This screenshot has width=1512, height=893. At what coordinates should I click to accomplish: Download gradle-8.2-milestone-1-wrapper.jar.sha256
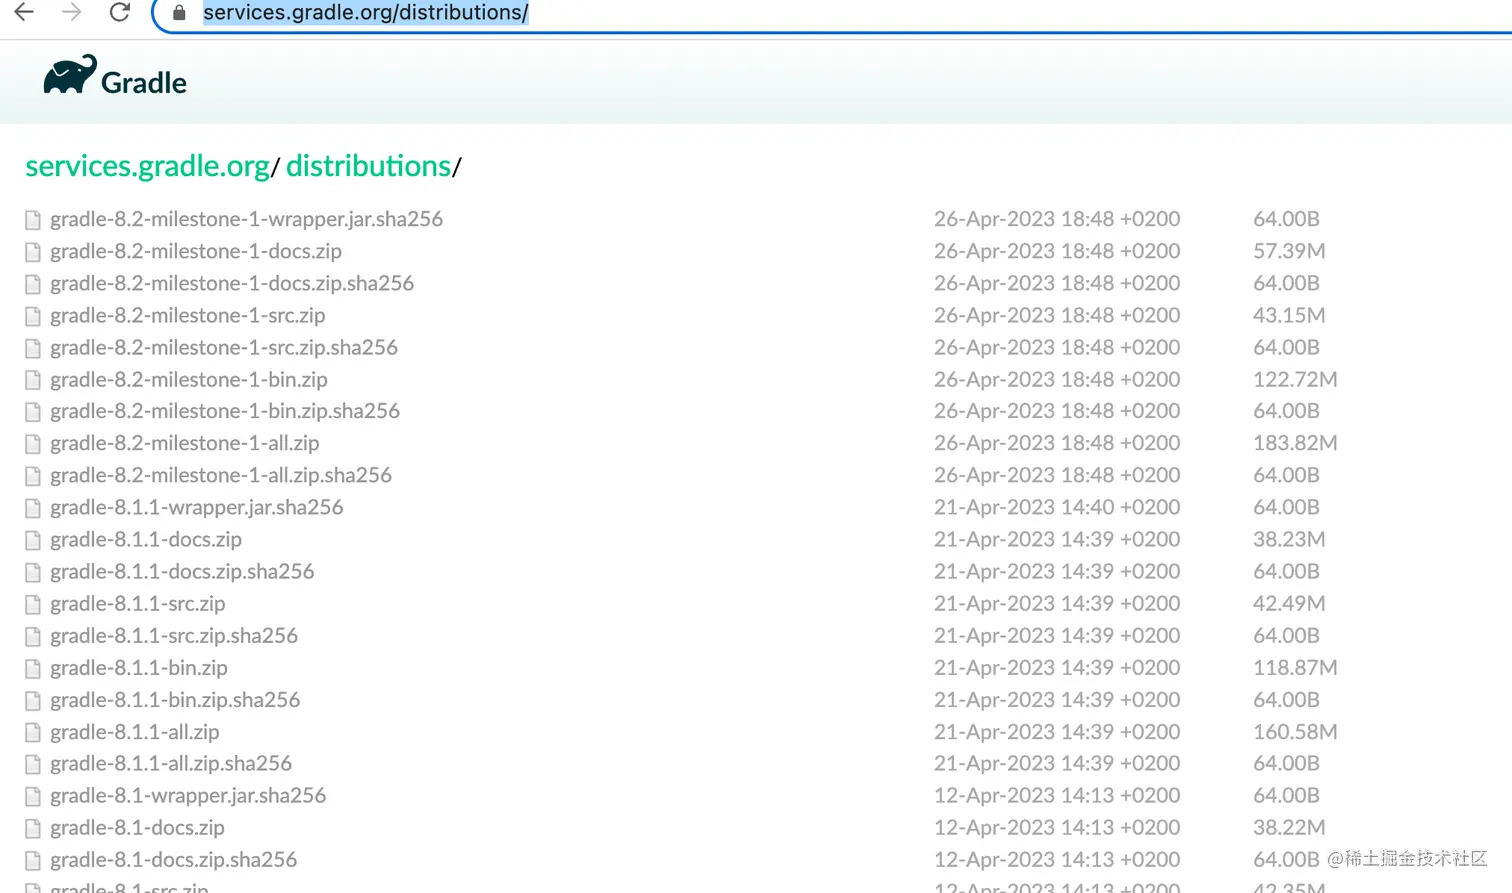246,219
